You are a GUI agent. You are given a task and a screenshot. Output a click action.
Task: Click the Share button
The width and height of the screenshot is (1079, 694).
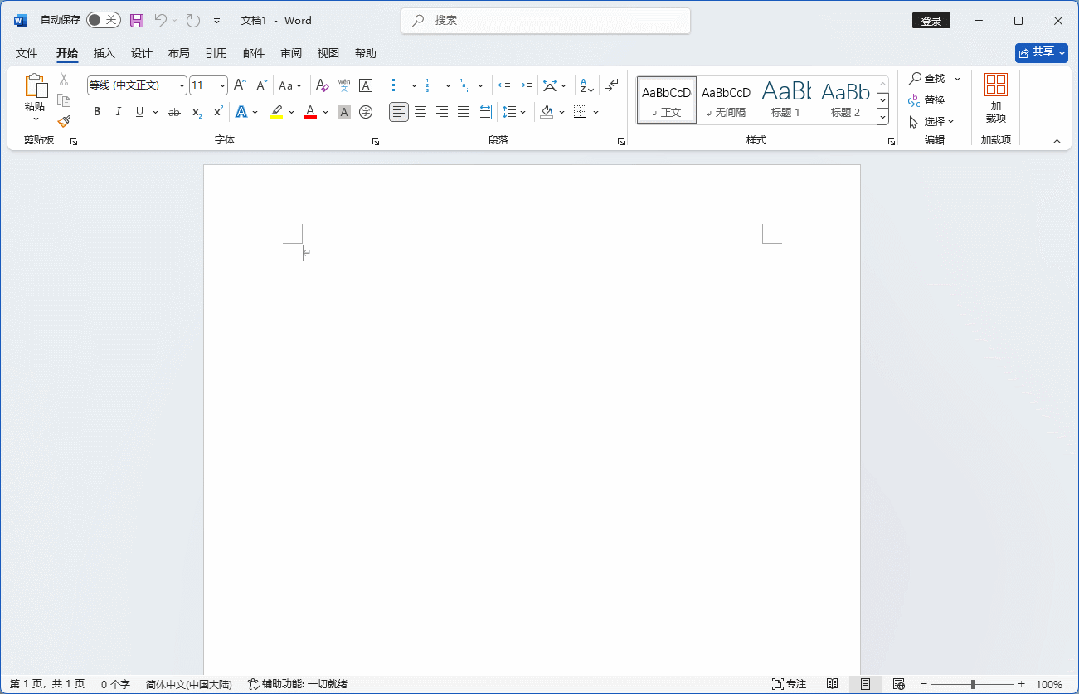point(1041,52)
